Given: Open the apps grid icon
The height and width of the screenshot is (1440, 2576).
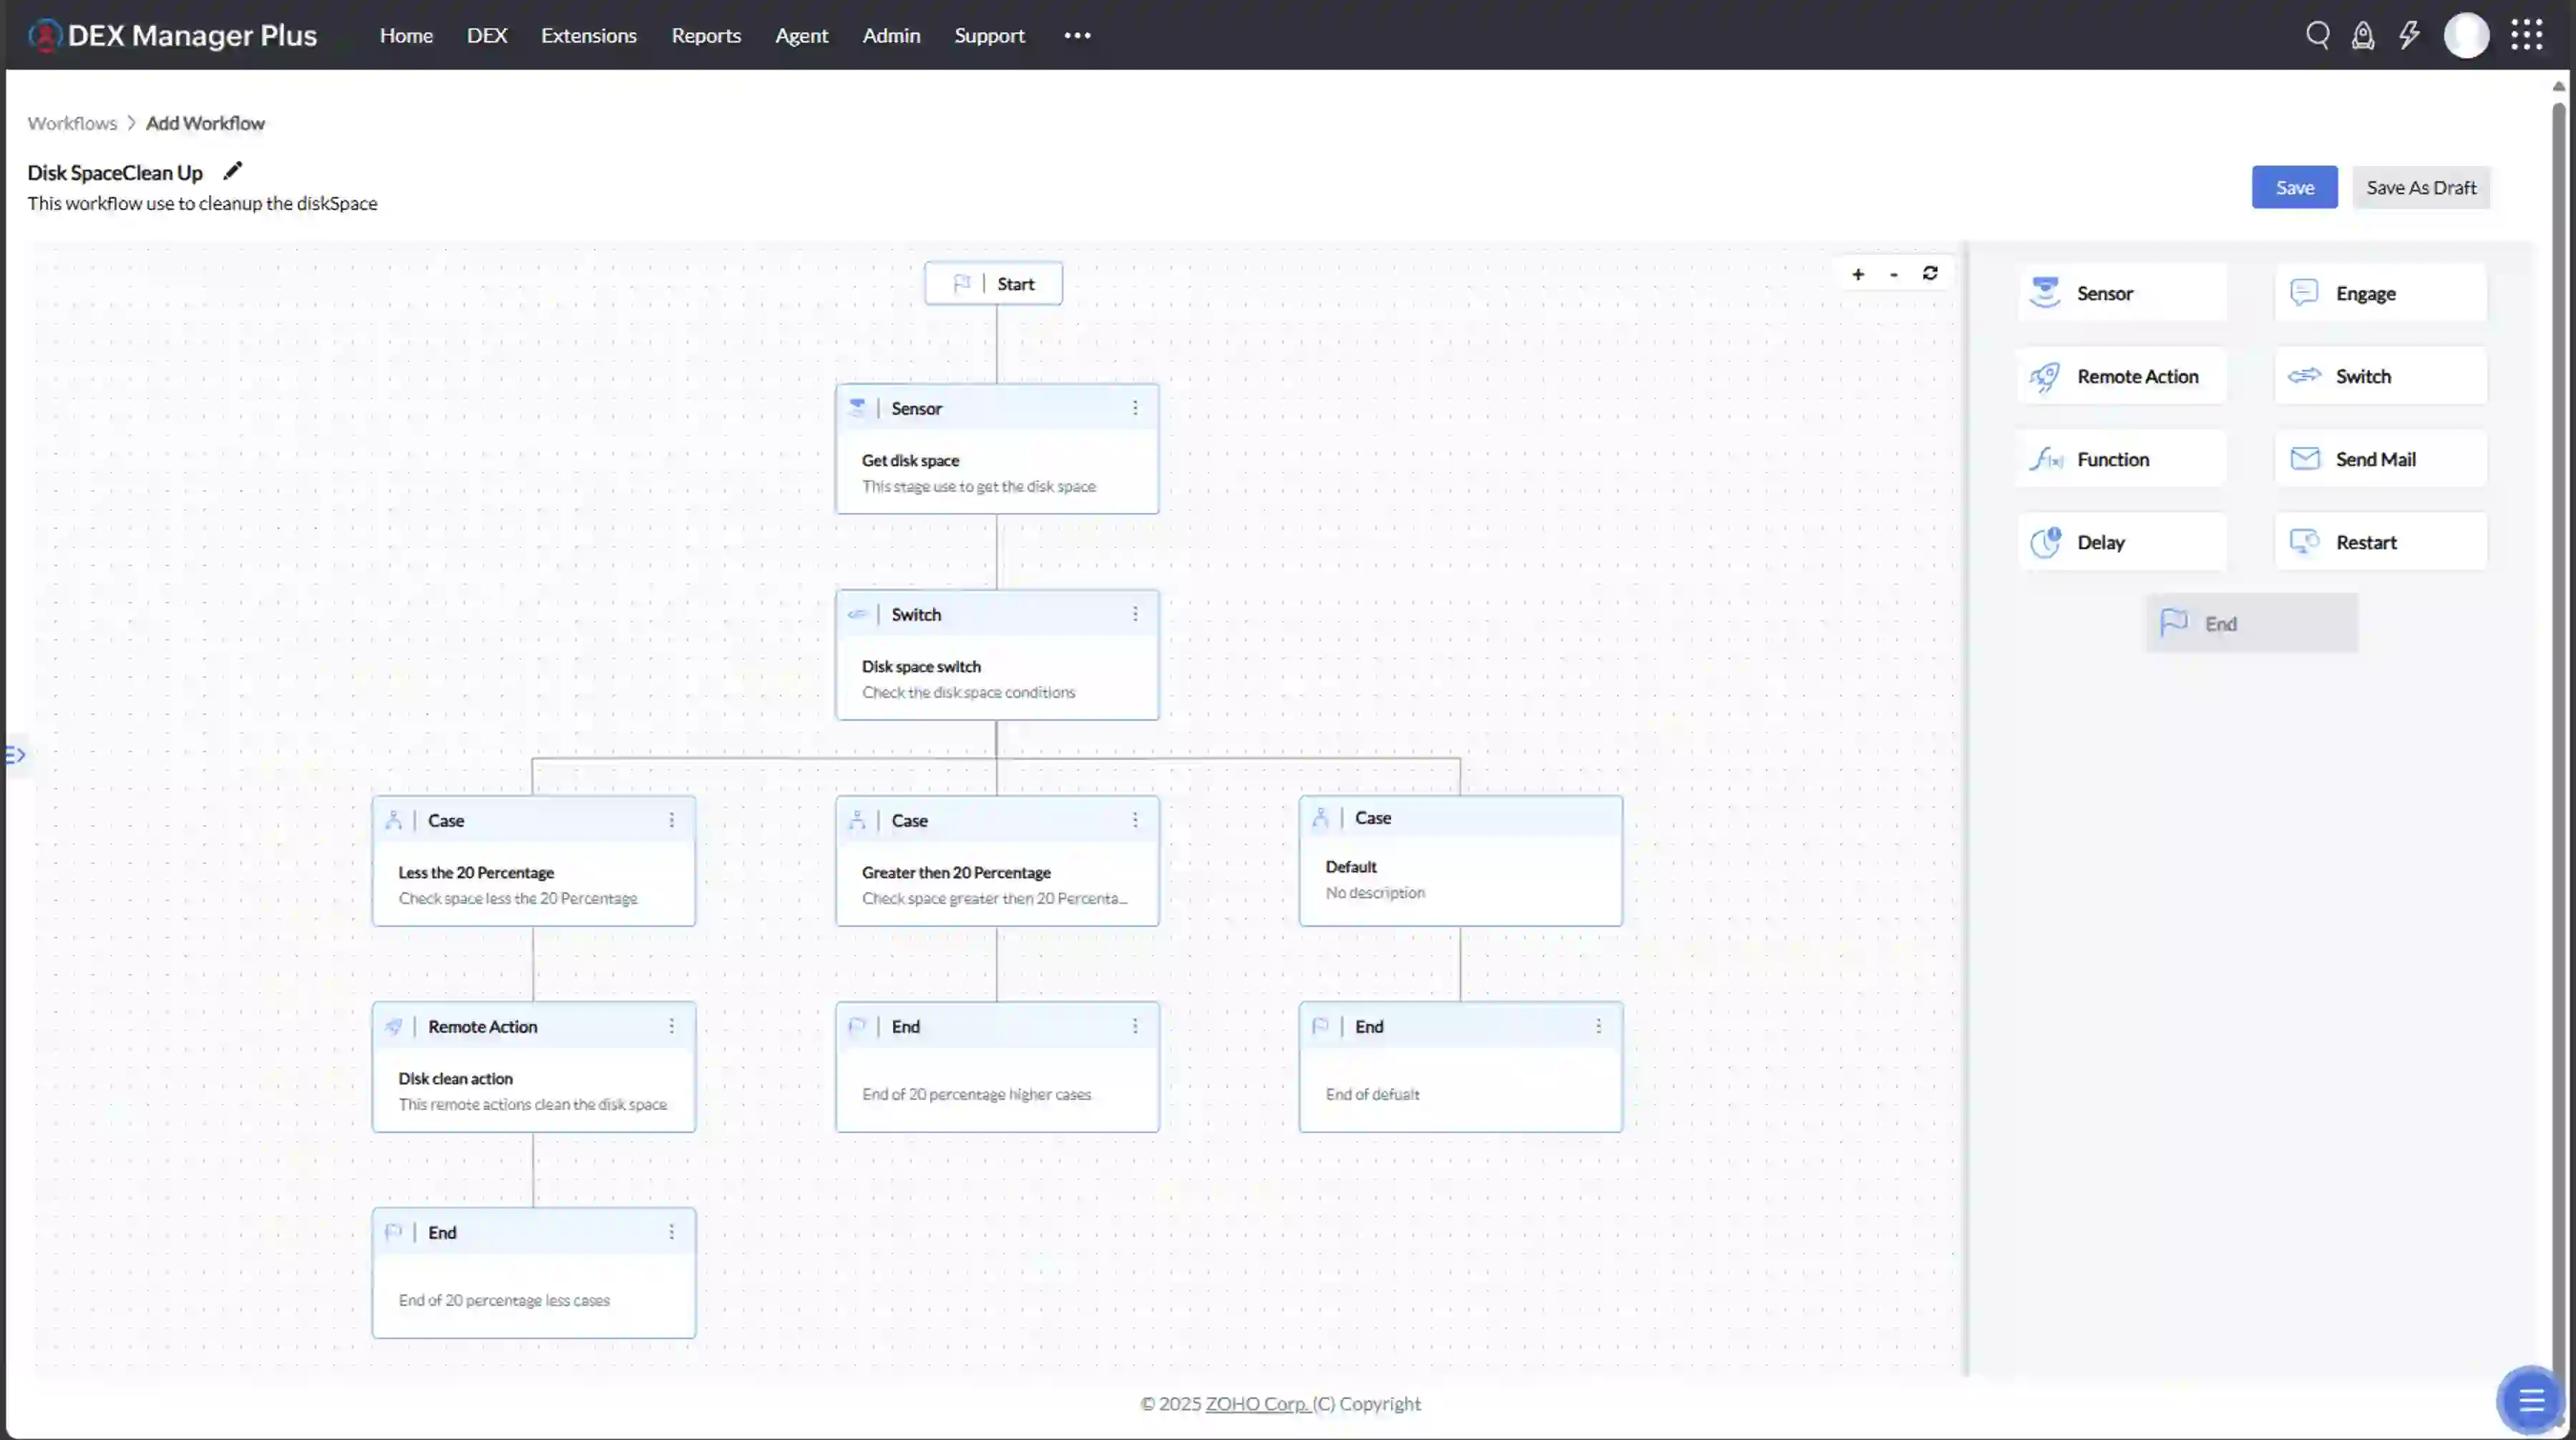Looking at the screenshot, I should tap(2526, 35).
